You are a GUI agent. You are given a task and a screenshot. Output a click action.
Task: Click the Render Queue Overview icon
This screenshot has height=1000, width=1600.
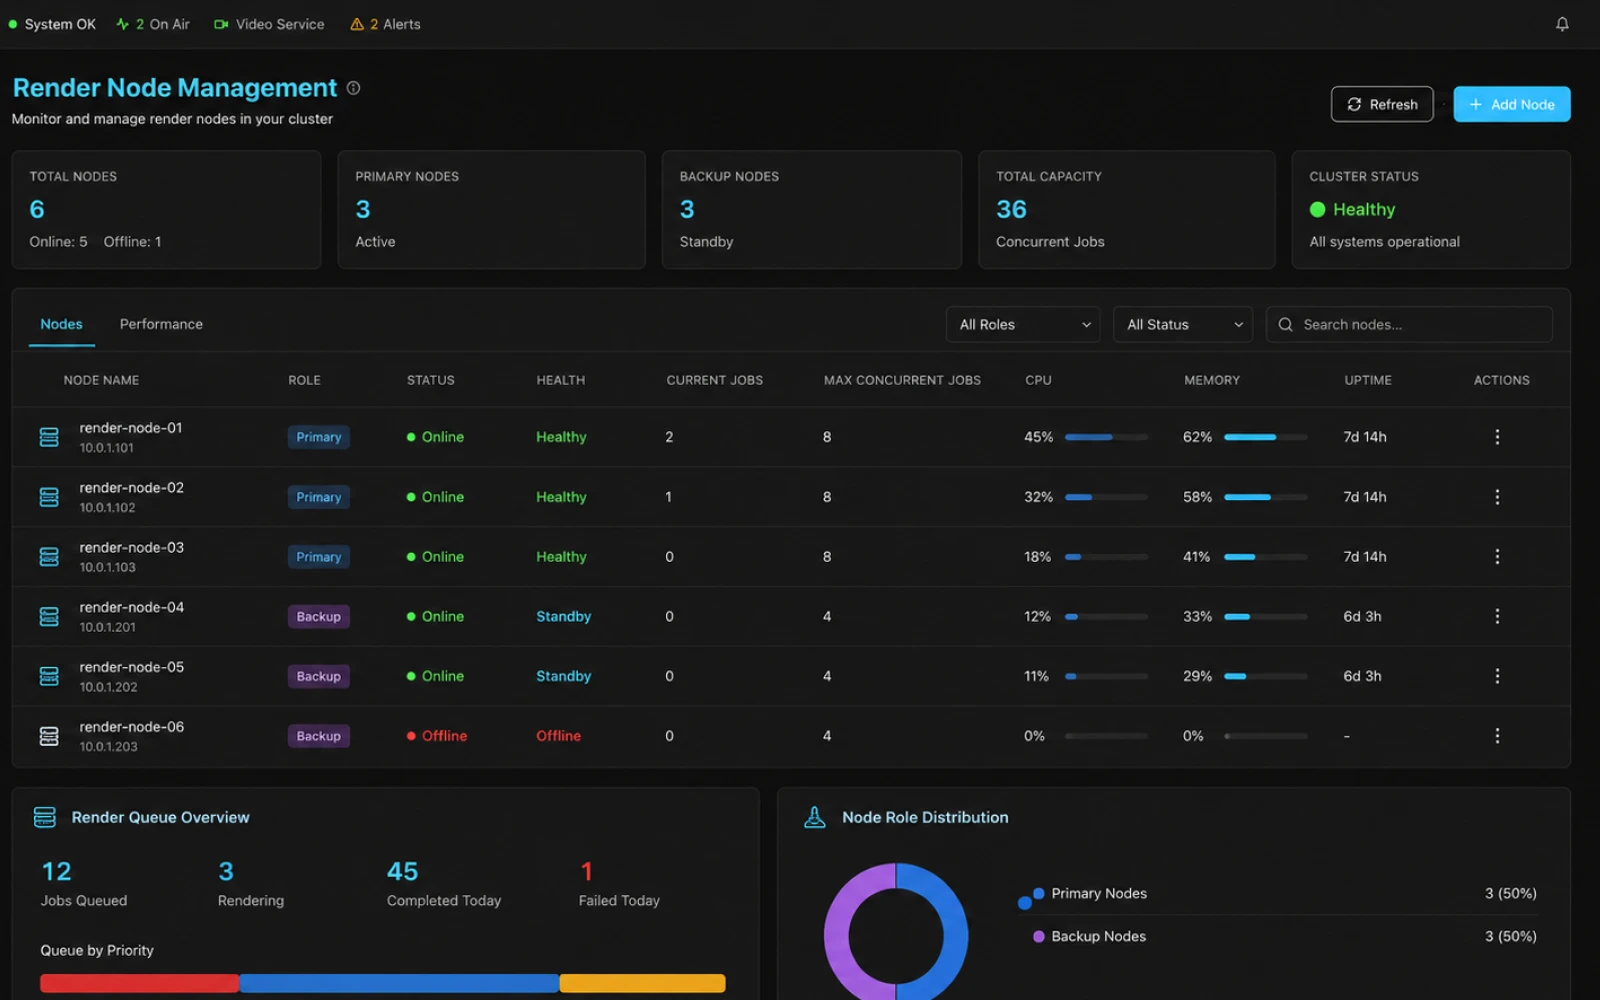45,817
